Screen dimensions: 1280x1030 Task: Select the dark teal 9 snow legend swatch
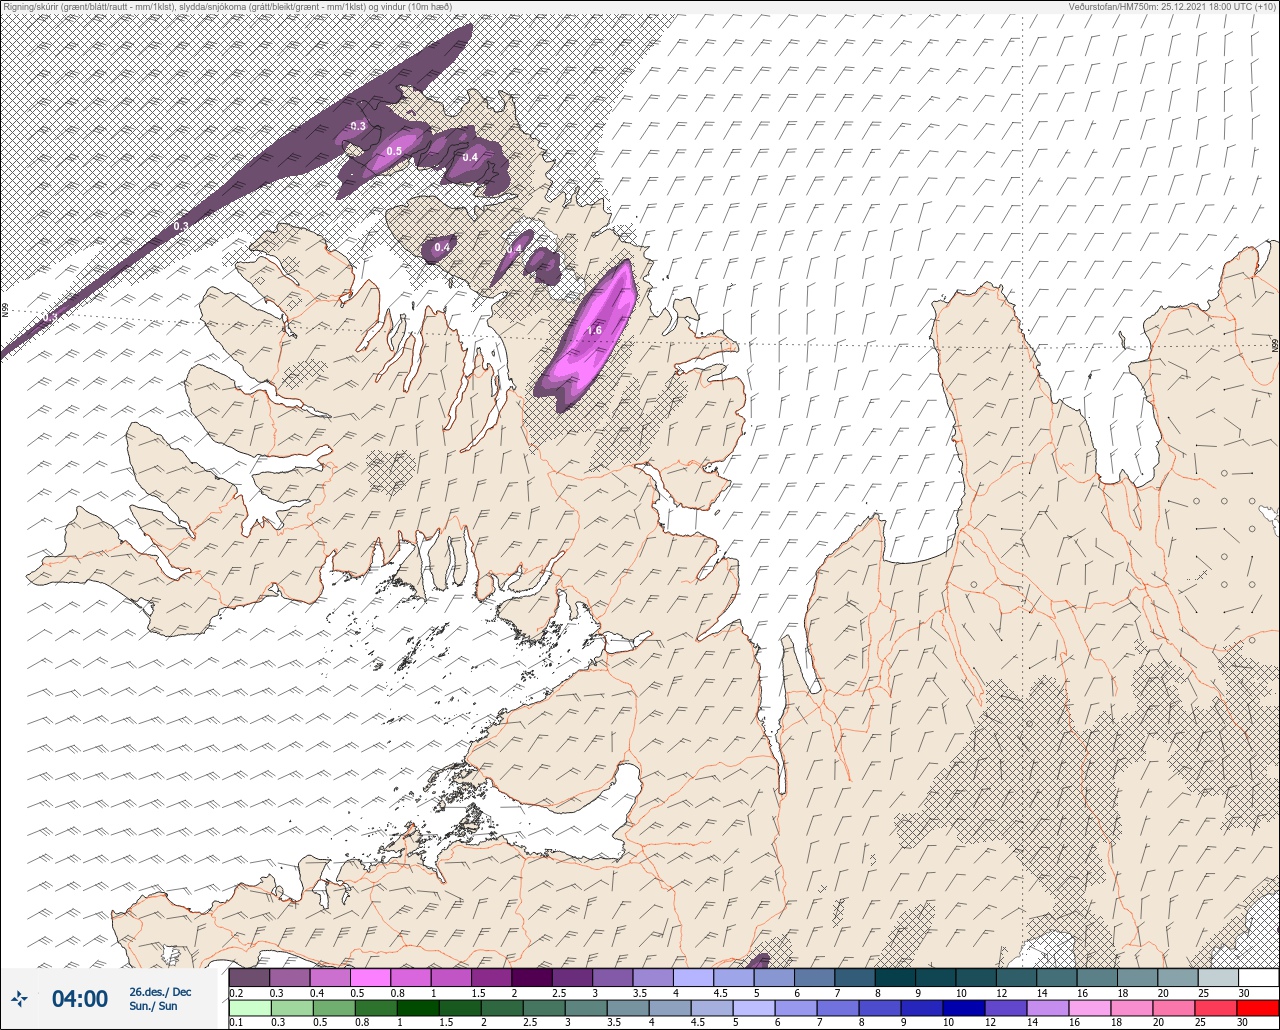click(936, 977)
